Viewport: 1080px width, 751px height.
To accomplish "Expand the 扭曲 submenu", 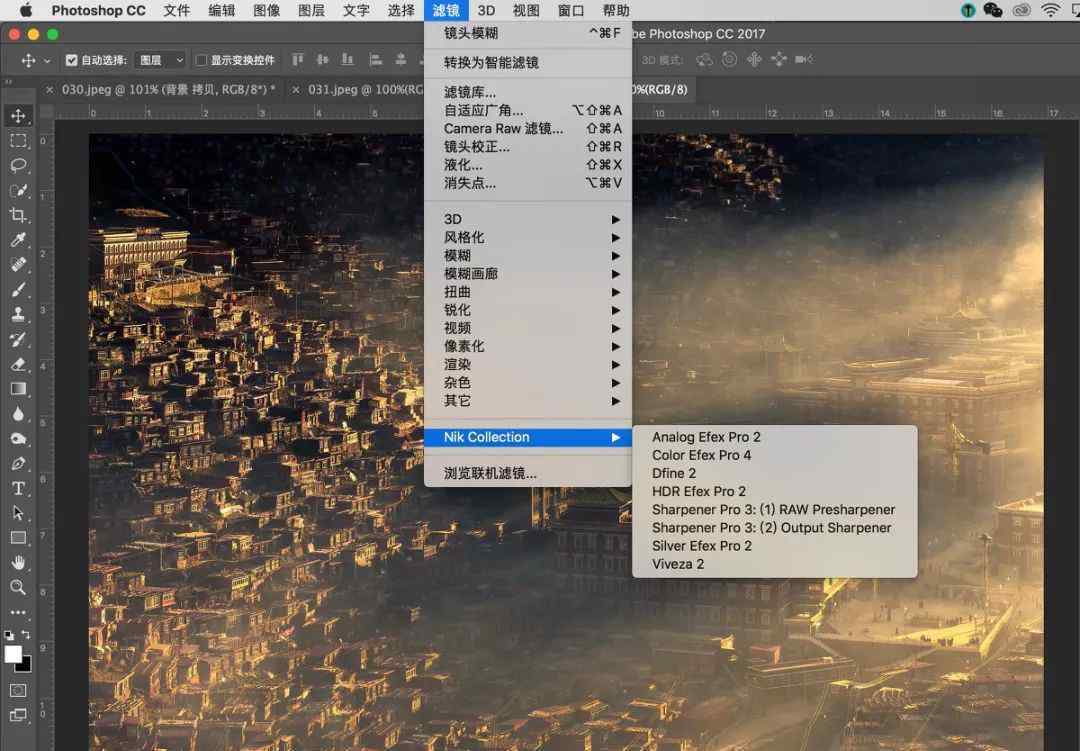I will tap(528, 291).
